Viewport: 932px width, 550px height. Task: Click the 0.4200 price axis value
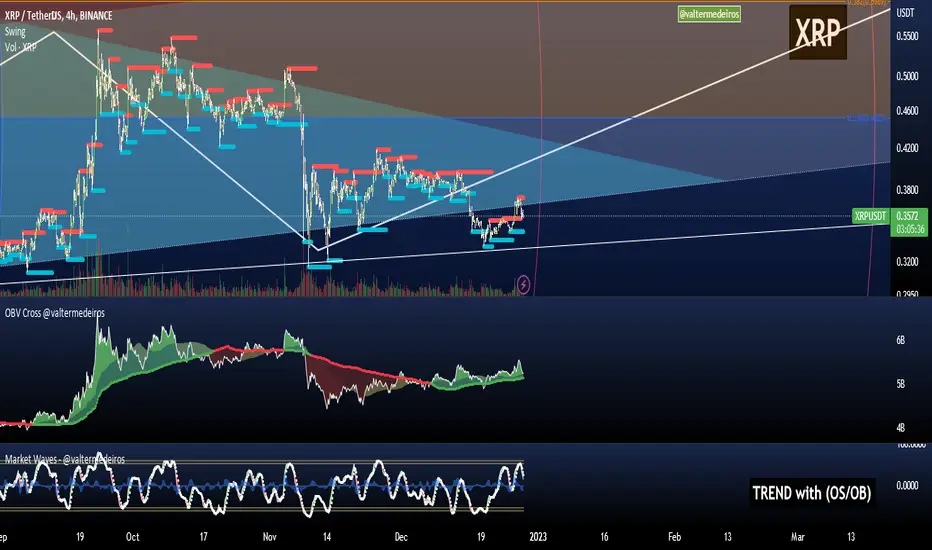click(x=907, y=148)
